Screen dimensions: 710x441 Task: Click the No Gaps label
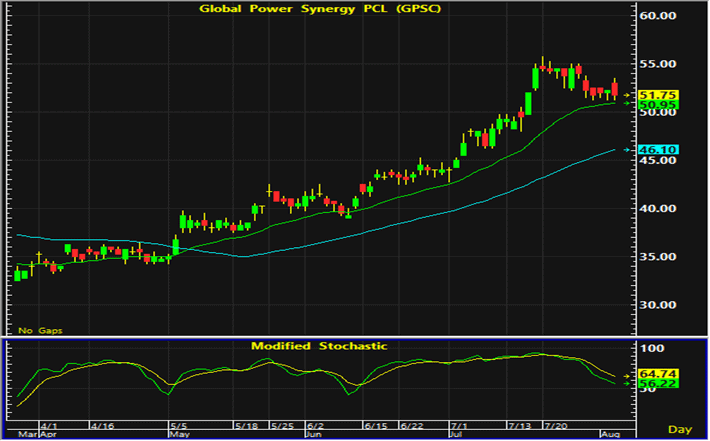pyautogui.click(x=40, y=331)
